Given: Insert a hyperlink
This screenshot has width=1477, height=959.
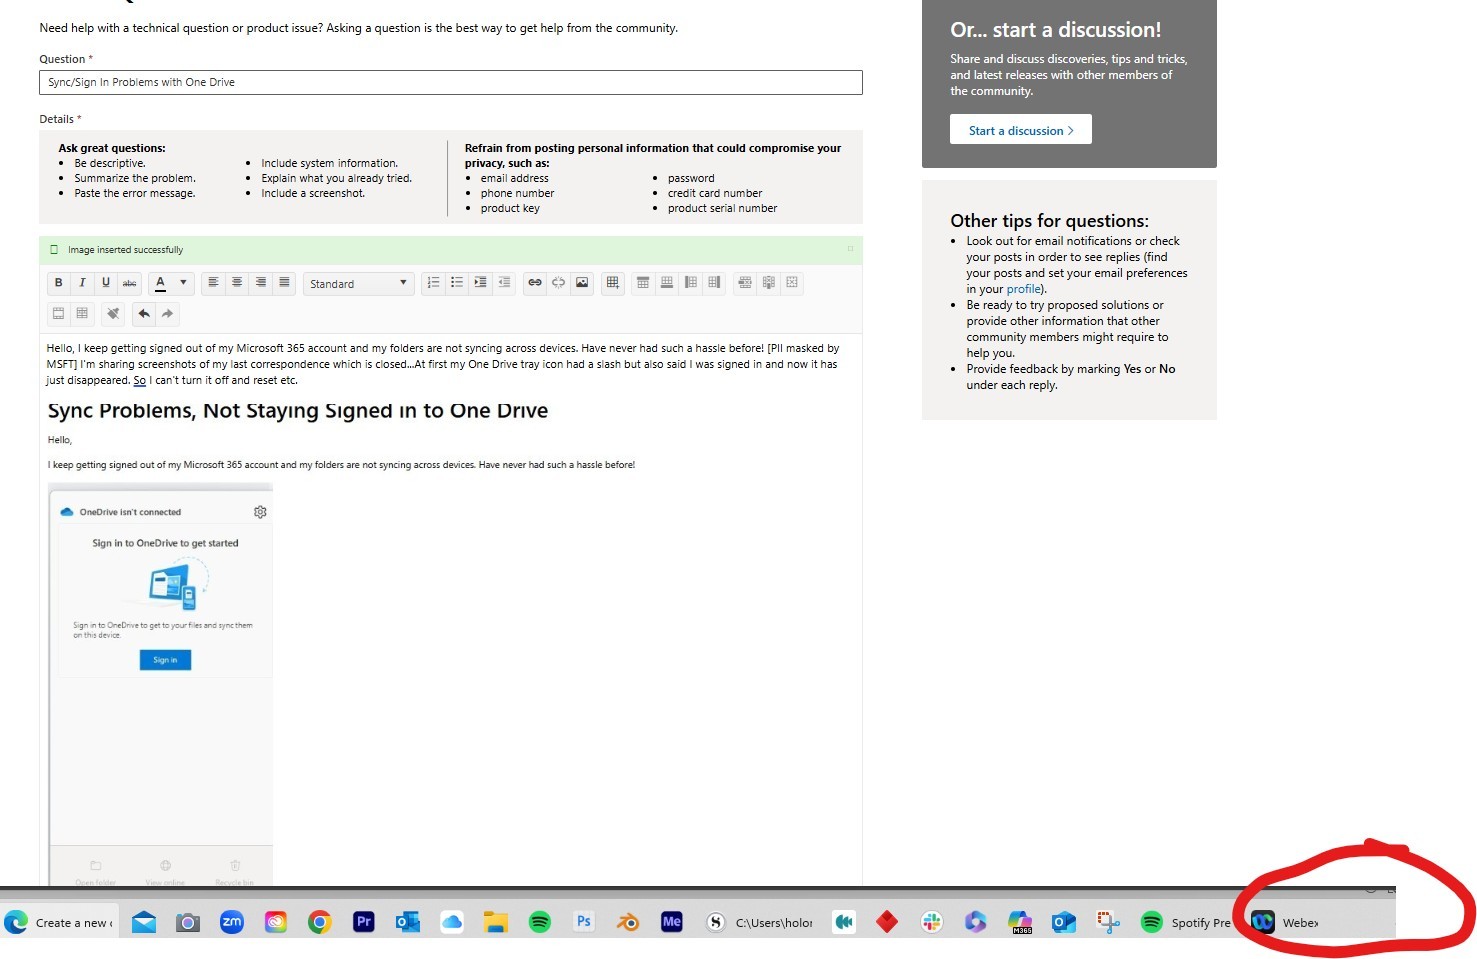Looking at the screenshot, I should pos(535,283).
